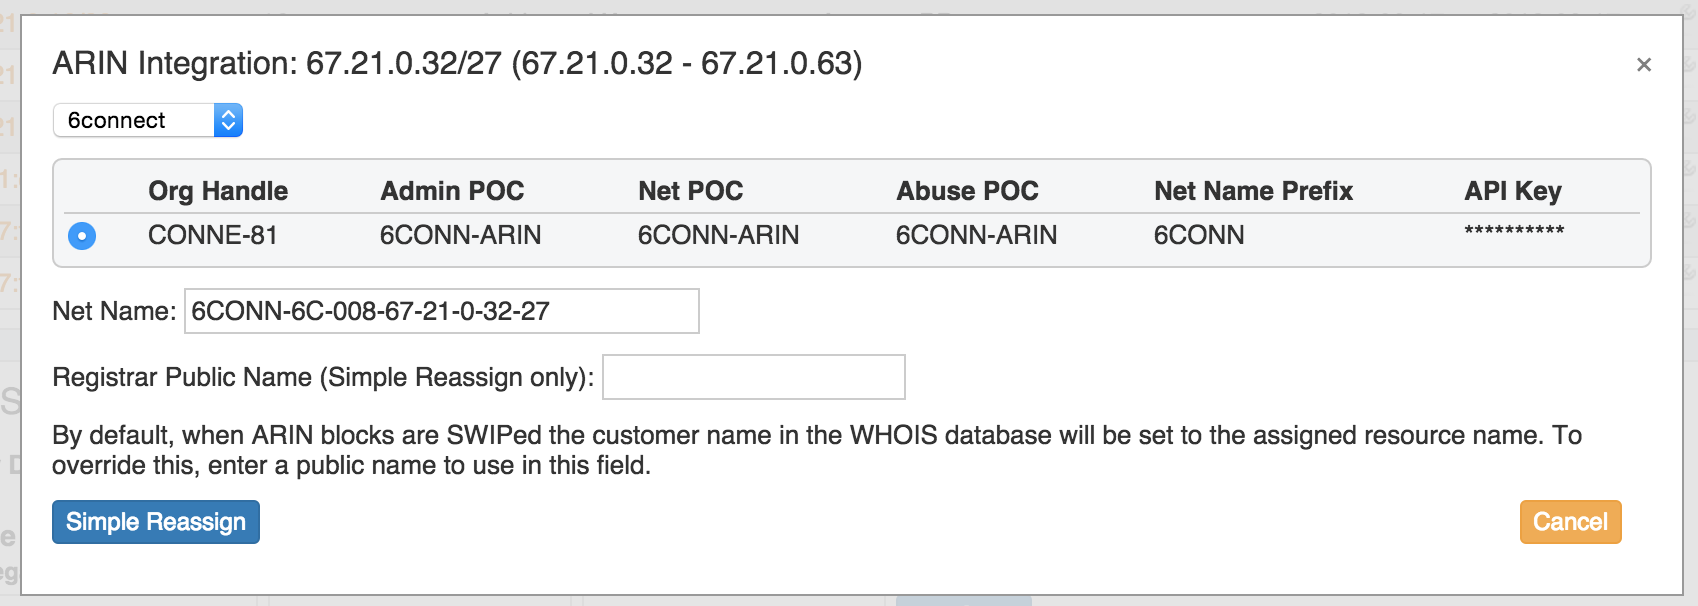Click the Org Handle column header
Image resolution: width=1698 pixels, height=606 pixels.
tap(218, 191)
